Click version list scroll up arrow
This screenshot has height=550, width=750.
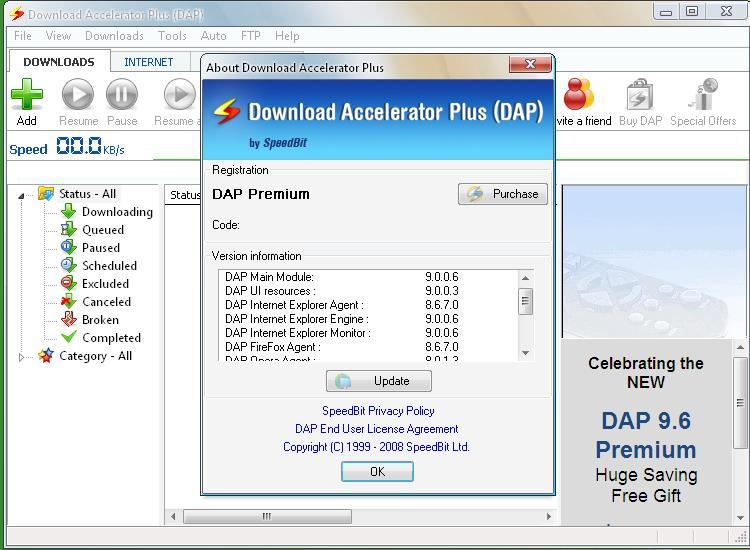pyautogui.click(x=525, y=278)
